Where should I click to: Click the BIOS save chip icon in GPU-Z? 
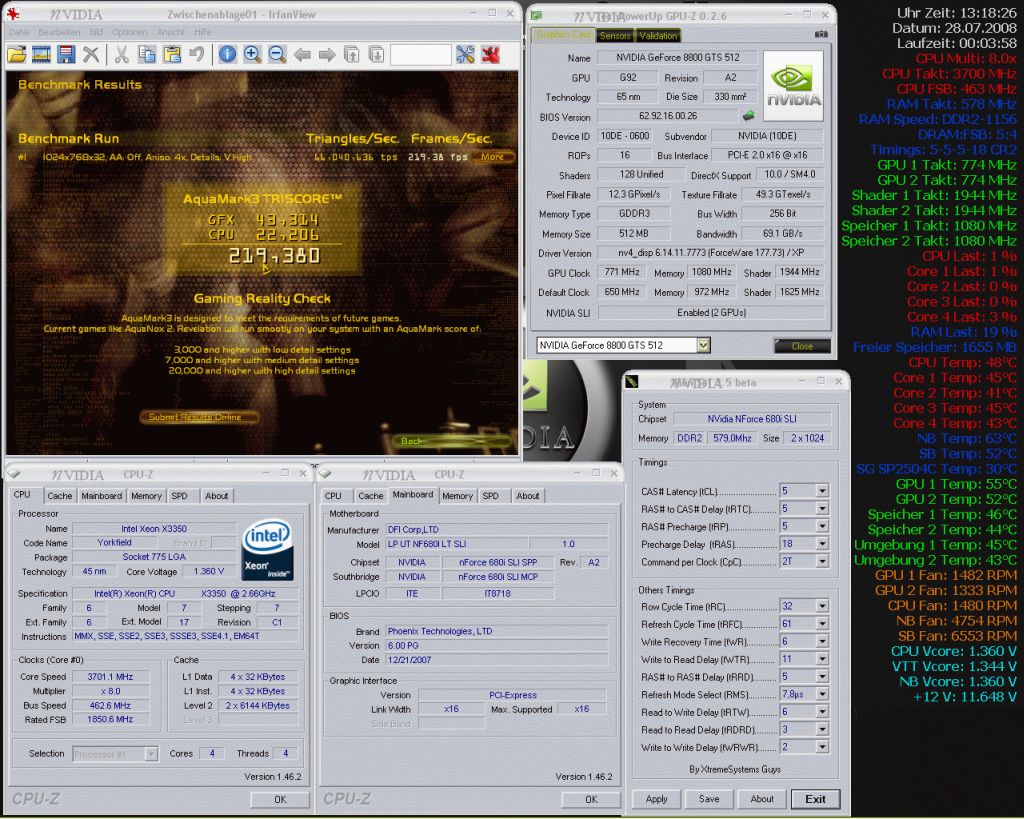(748, 116)
